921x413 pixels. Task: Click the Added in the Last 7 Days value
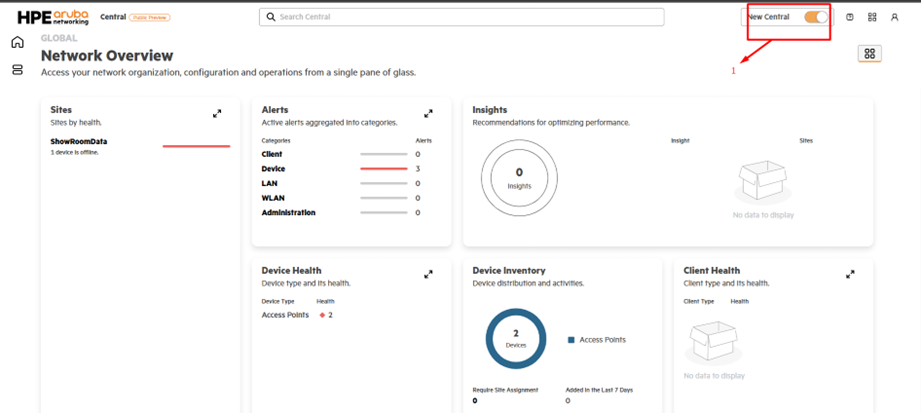click(568, 401)
